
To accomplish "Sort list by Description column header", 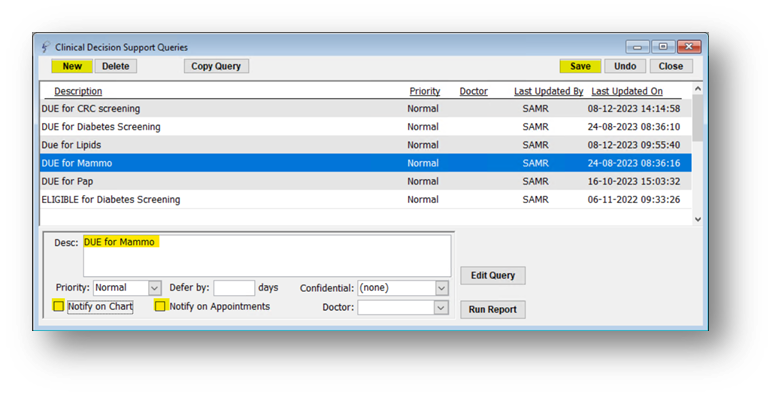I will tap(78, 91).
